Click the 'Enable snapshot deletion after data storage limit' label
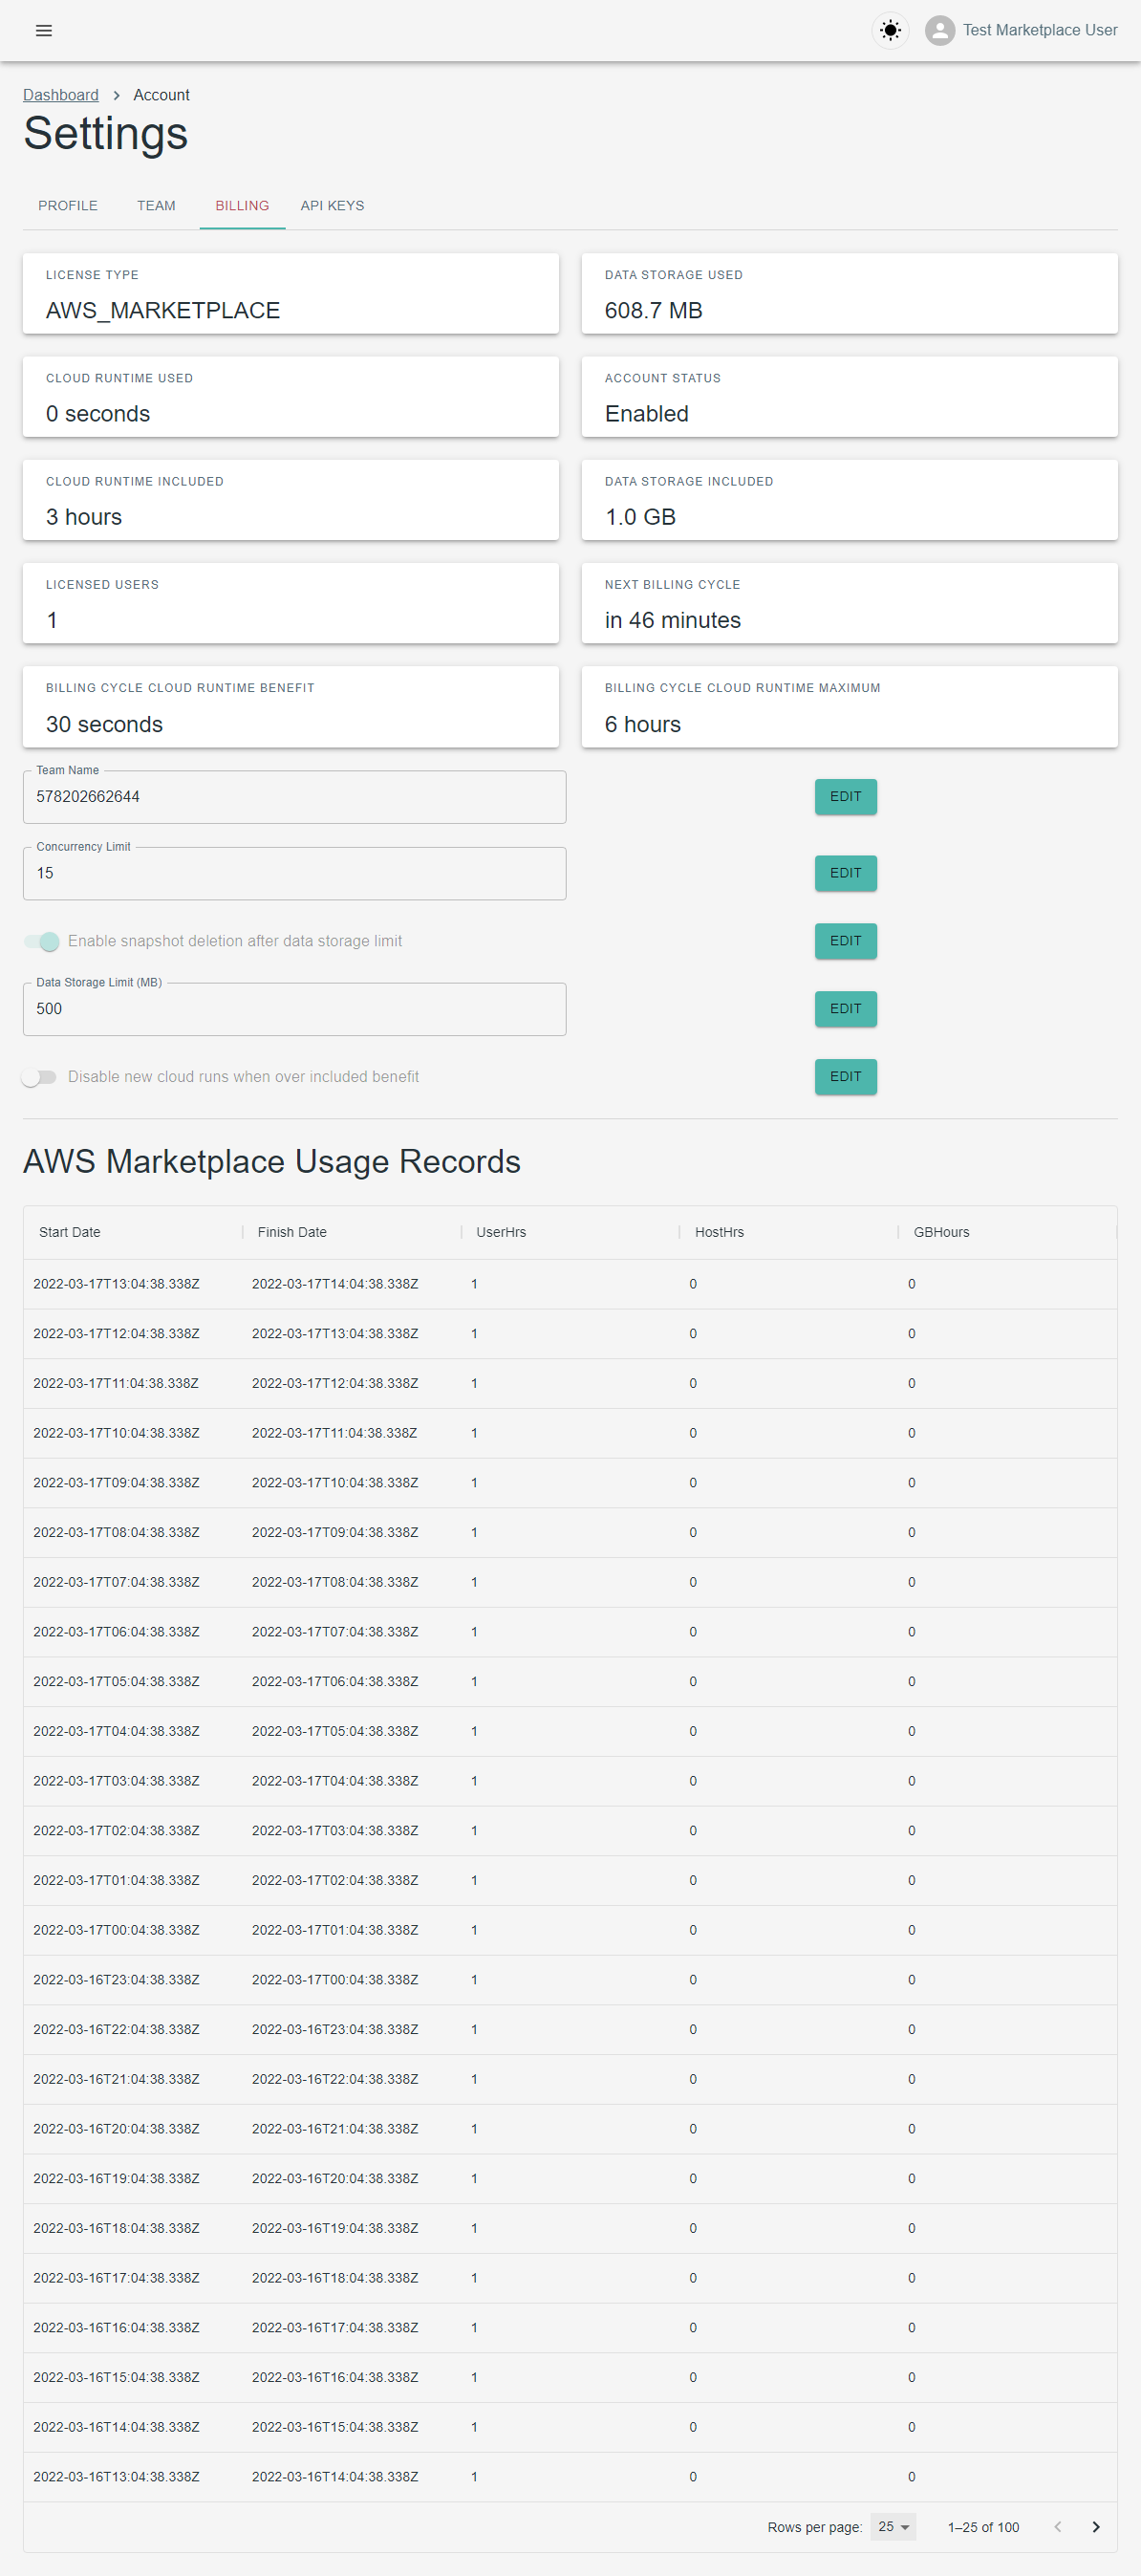Viewport: 1141px width, 2576px height. pyautogui.click(x=235, y=941)
